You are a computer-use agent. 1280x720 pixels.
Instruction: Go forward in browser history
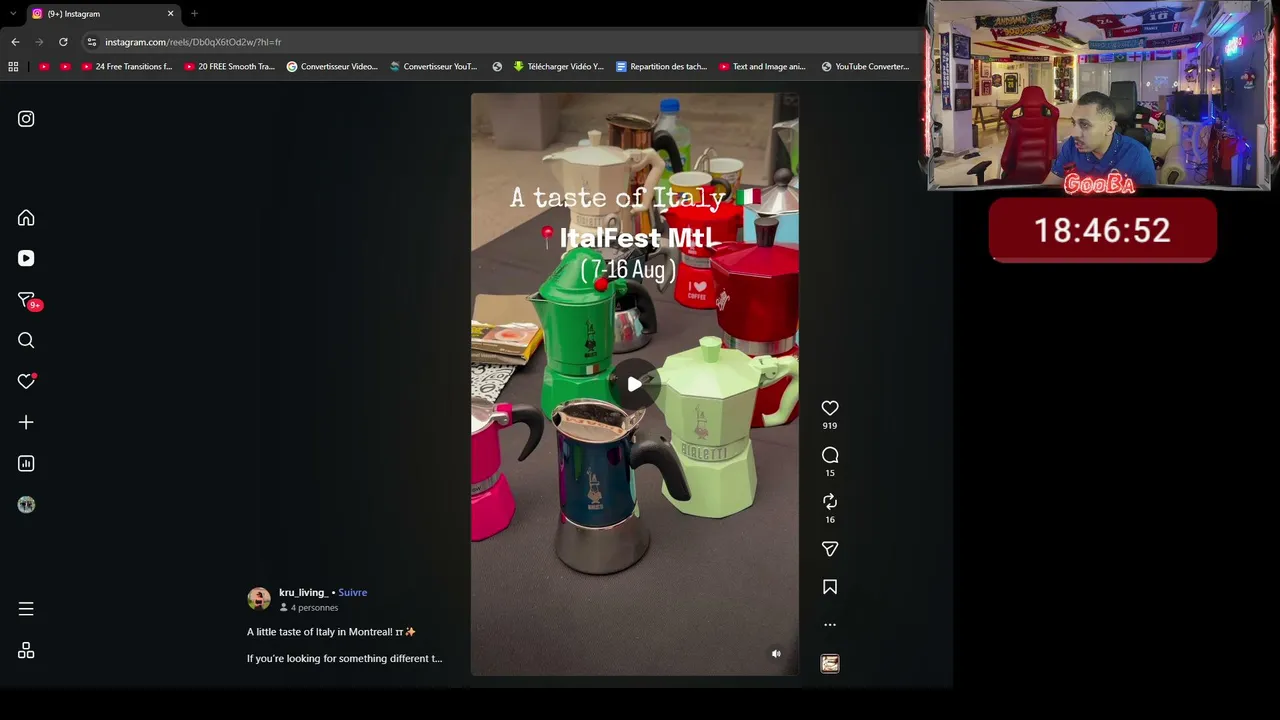(x=39, y=42)
